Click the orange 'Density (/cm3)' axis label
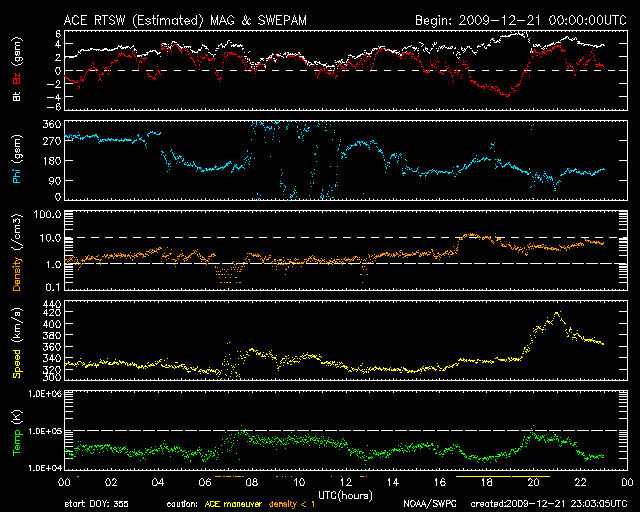This screenshot has height=512, width=640. tap(17, 252)
